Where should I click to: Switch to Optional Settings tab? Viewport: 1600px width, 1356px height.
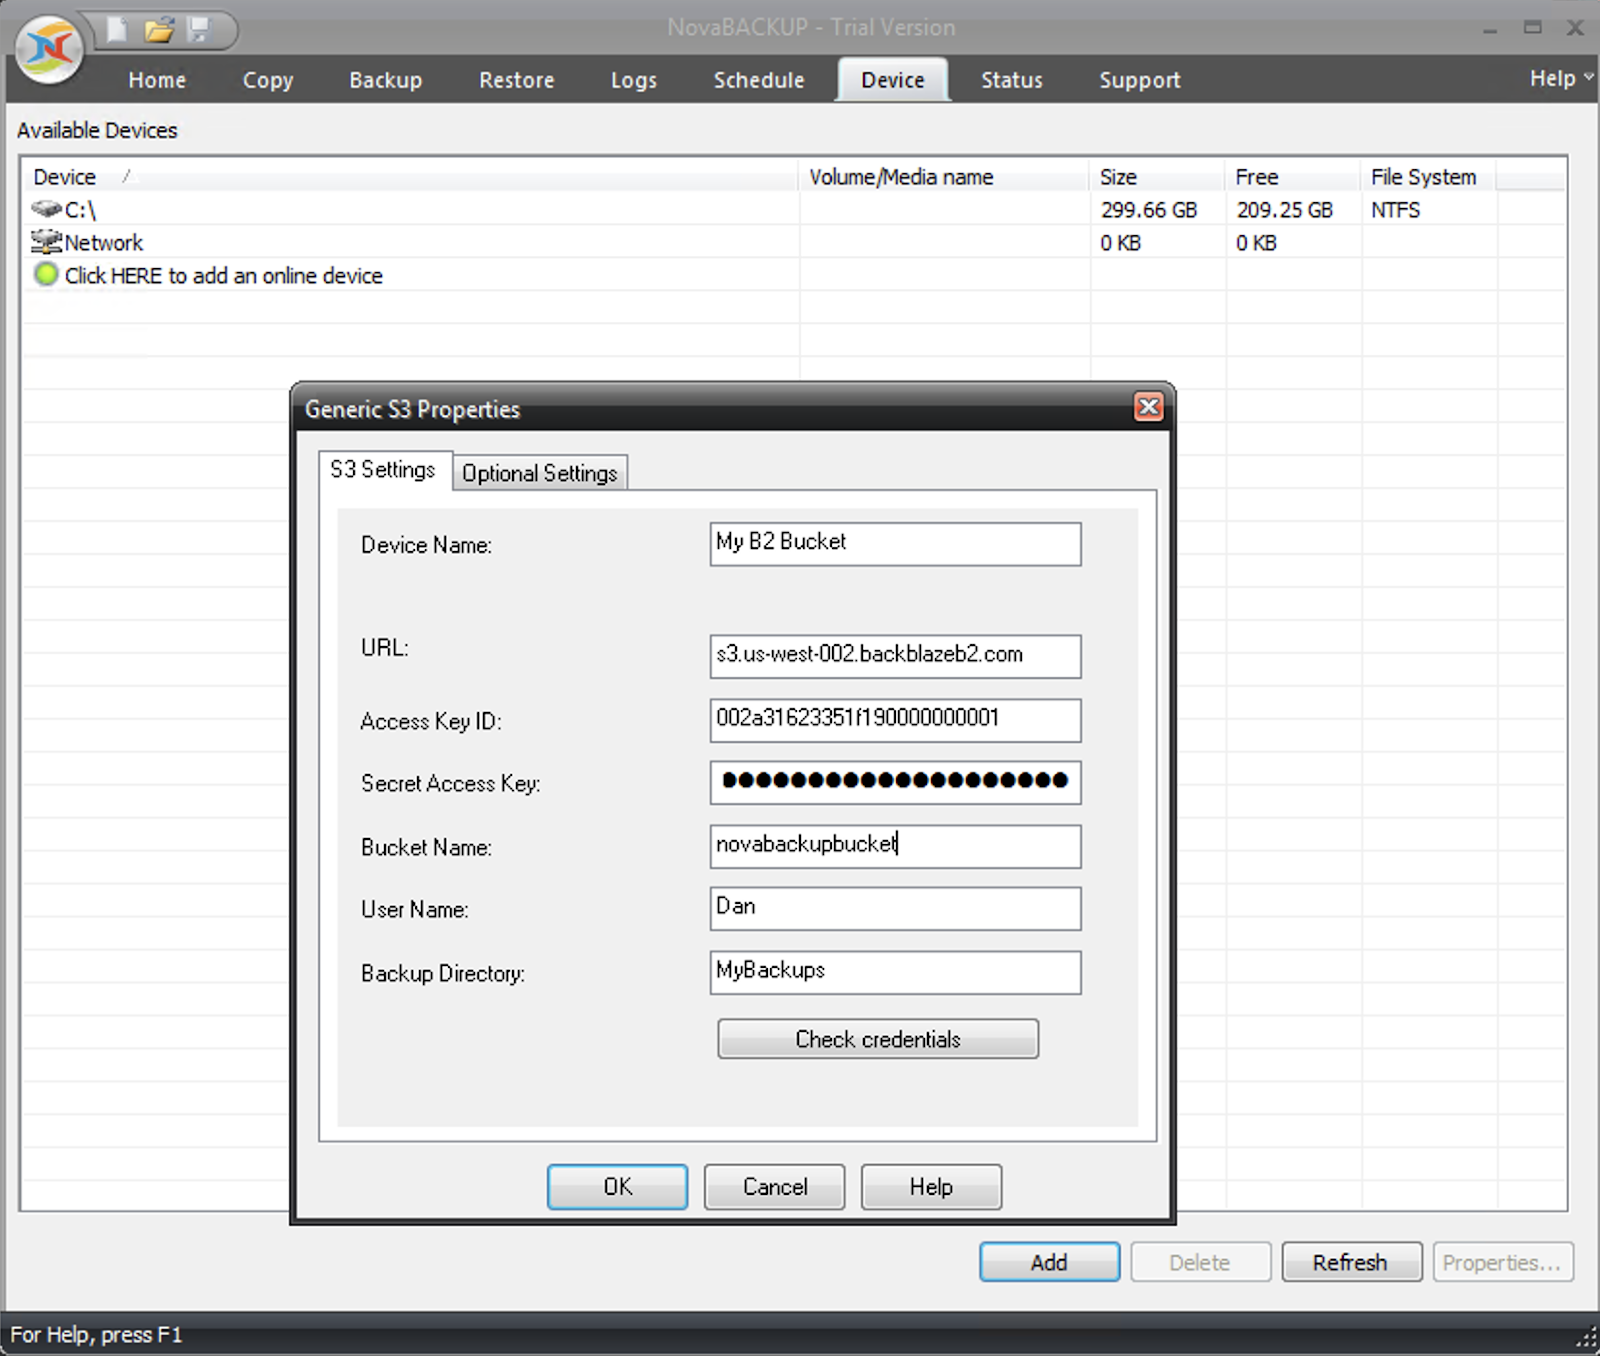(x=540, y=473)
